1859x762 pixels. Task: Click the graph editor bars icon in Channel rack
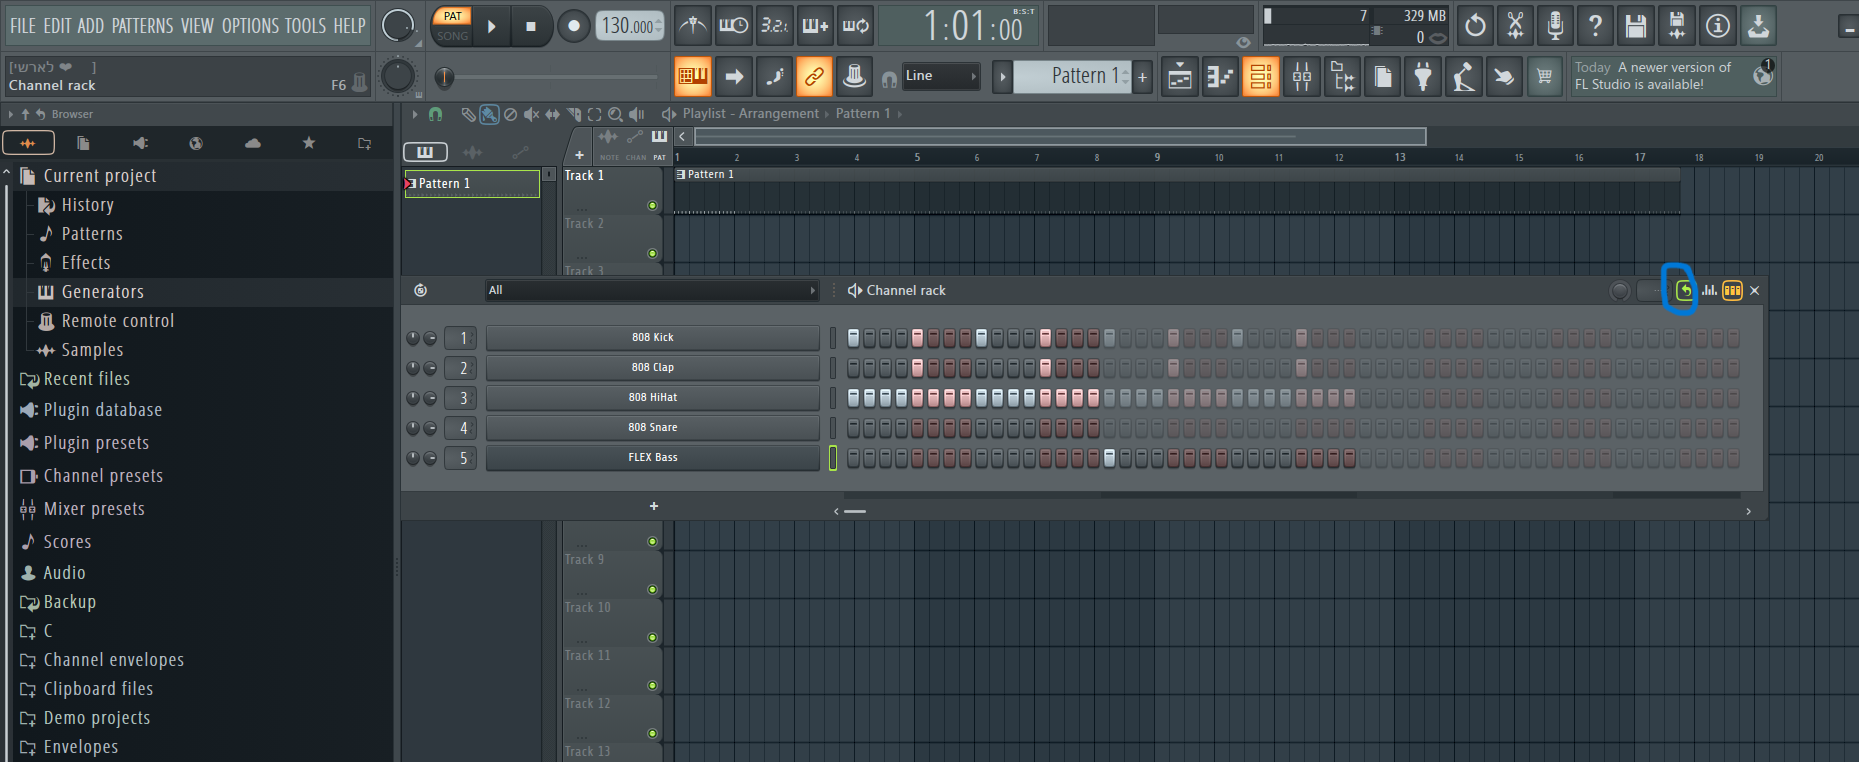pyautogui.click(x=1709, y=290)
